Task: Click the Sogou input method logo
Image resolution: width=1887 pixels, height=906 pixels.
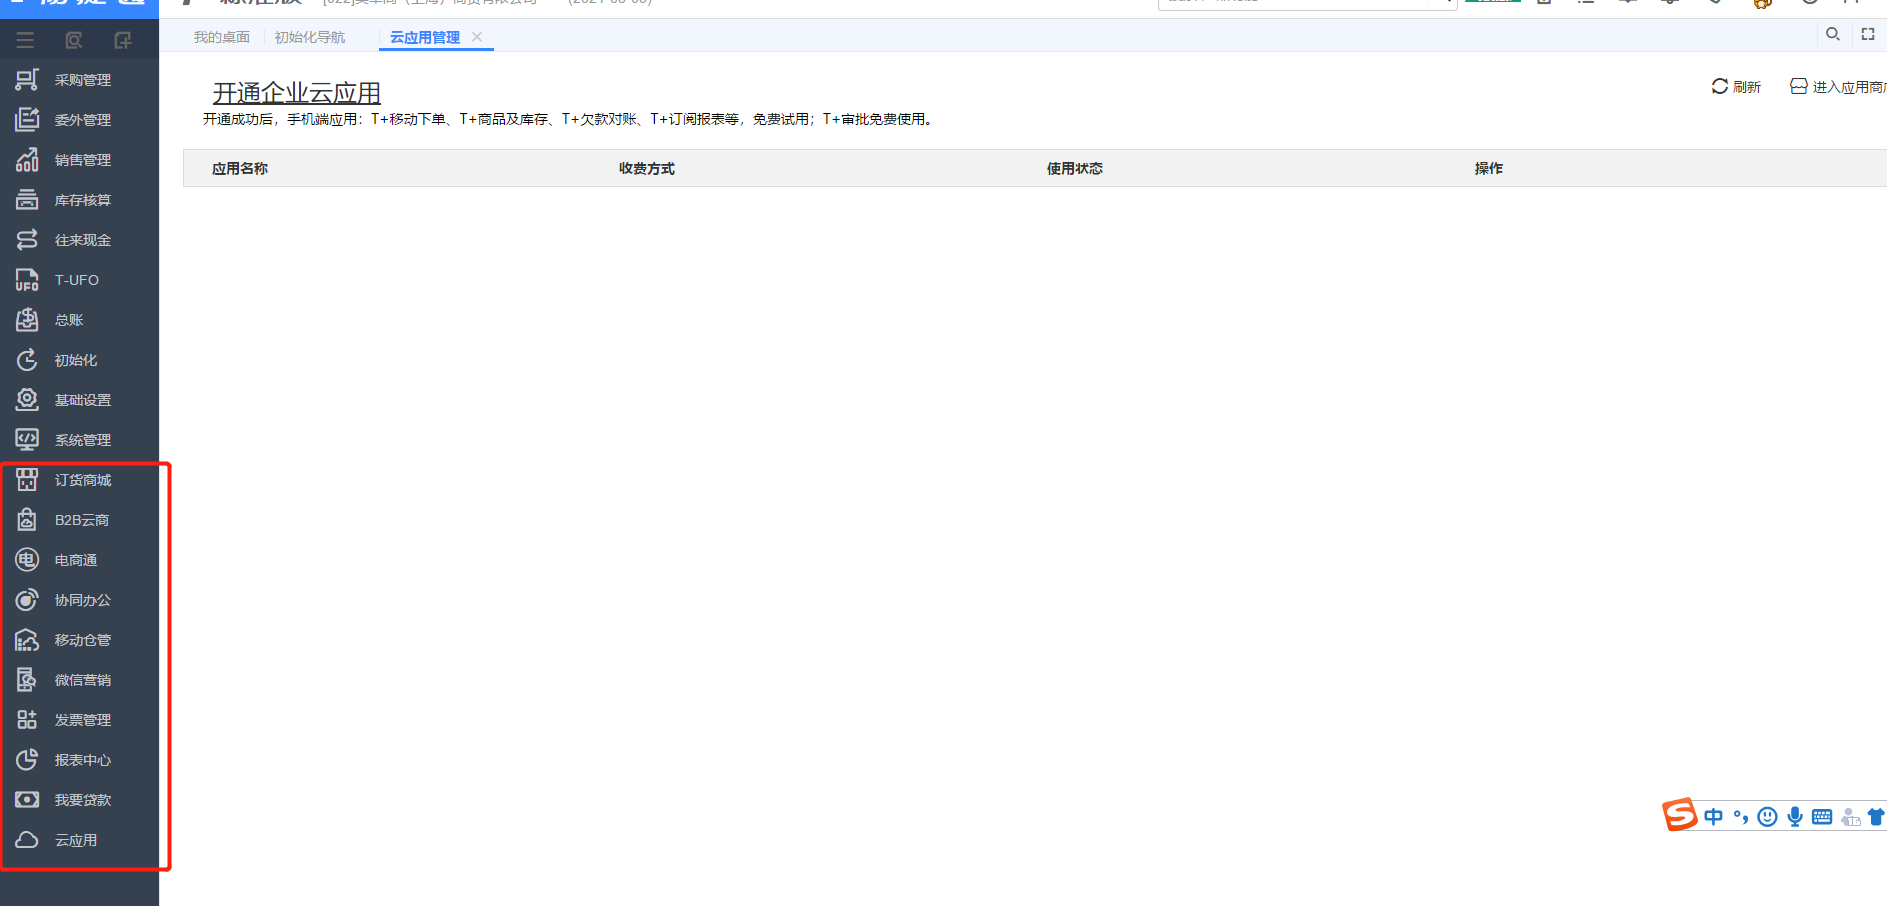Action: pyautogui.click(x=1680, y=815)
